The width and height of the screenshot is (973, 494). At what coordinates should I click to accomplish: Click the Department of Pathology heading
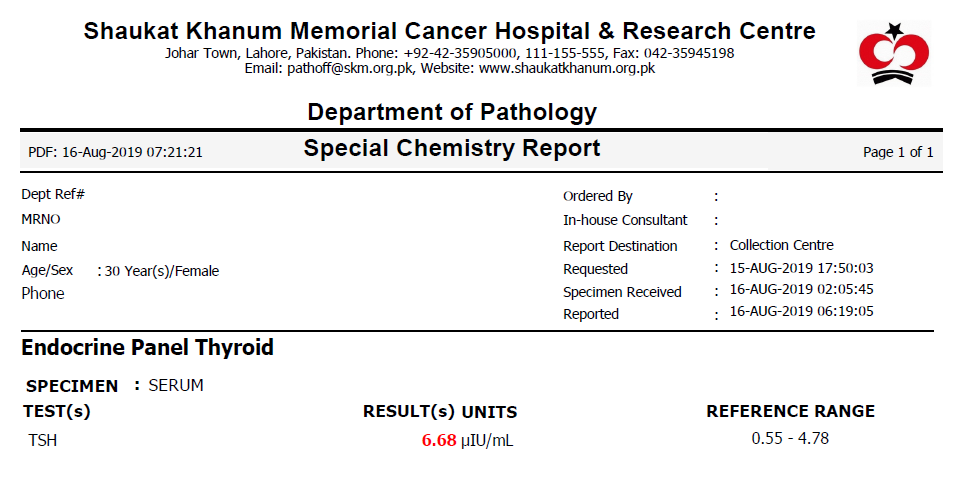pos(452,112)
